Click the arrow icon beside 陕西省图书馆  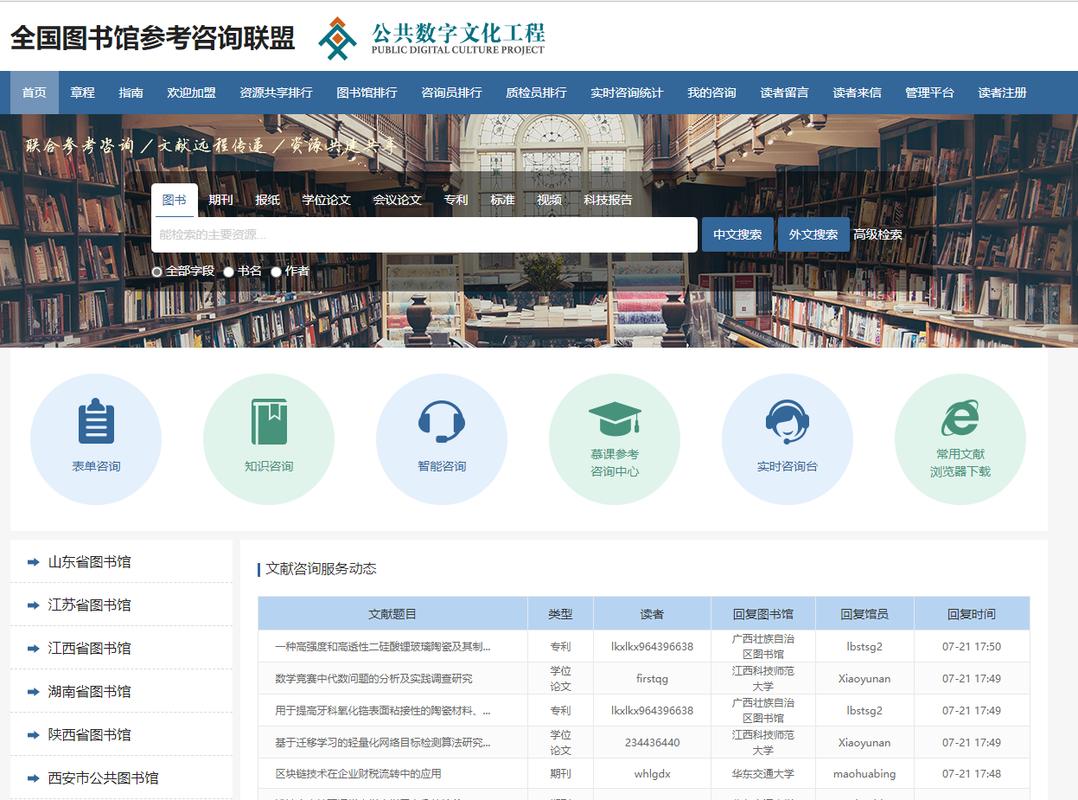coord(33,735)
